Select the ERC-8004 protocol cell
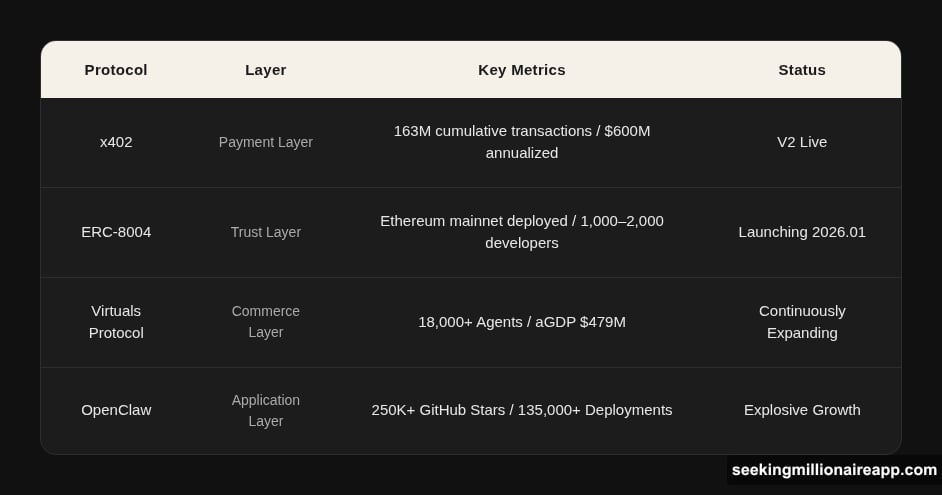 tap(116, 232)
